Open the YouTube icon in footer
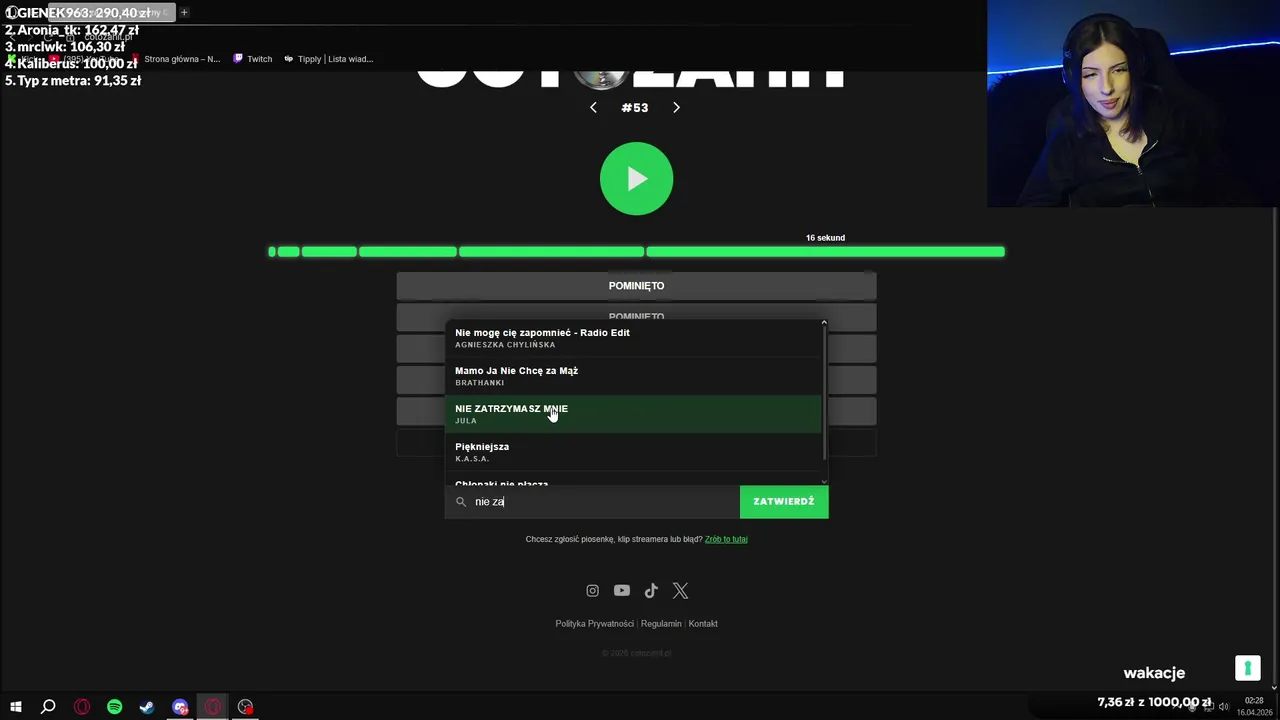1280x720 pixels. (x=622, y=591)
